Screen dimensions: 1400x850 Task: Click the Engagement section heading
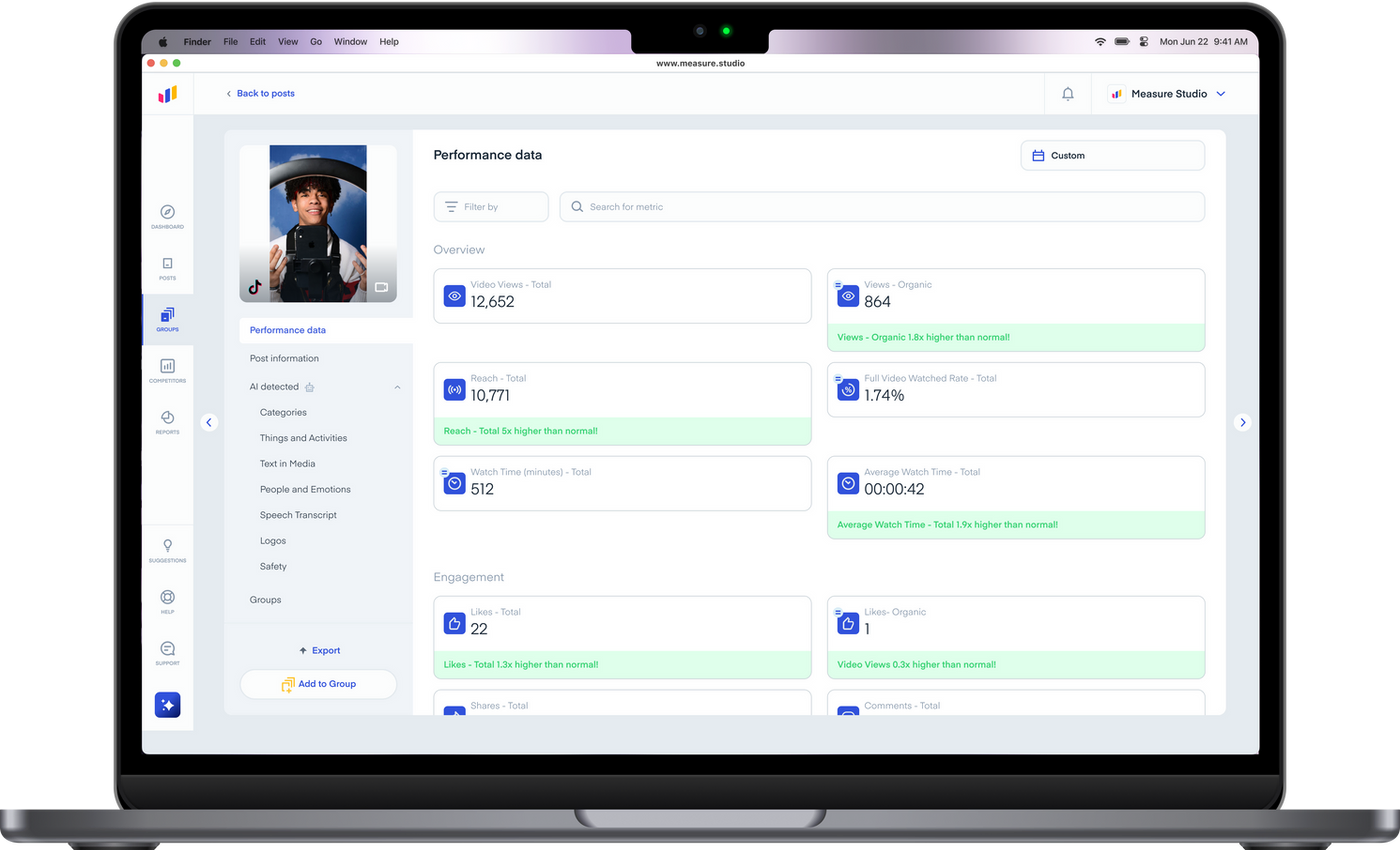(469, 577)
